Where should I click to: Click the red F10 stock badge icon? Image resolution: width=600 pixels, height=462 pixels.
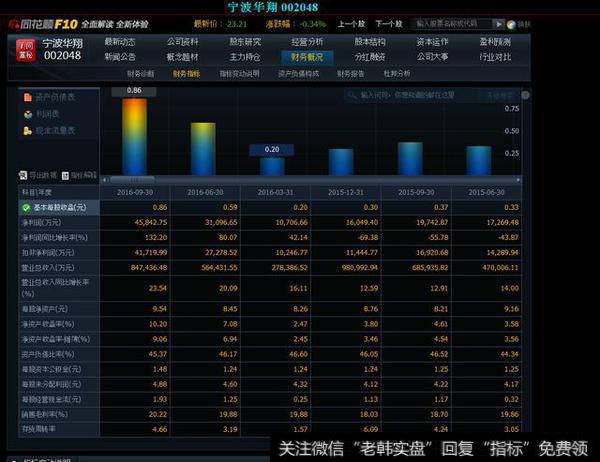point(26,50)
